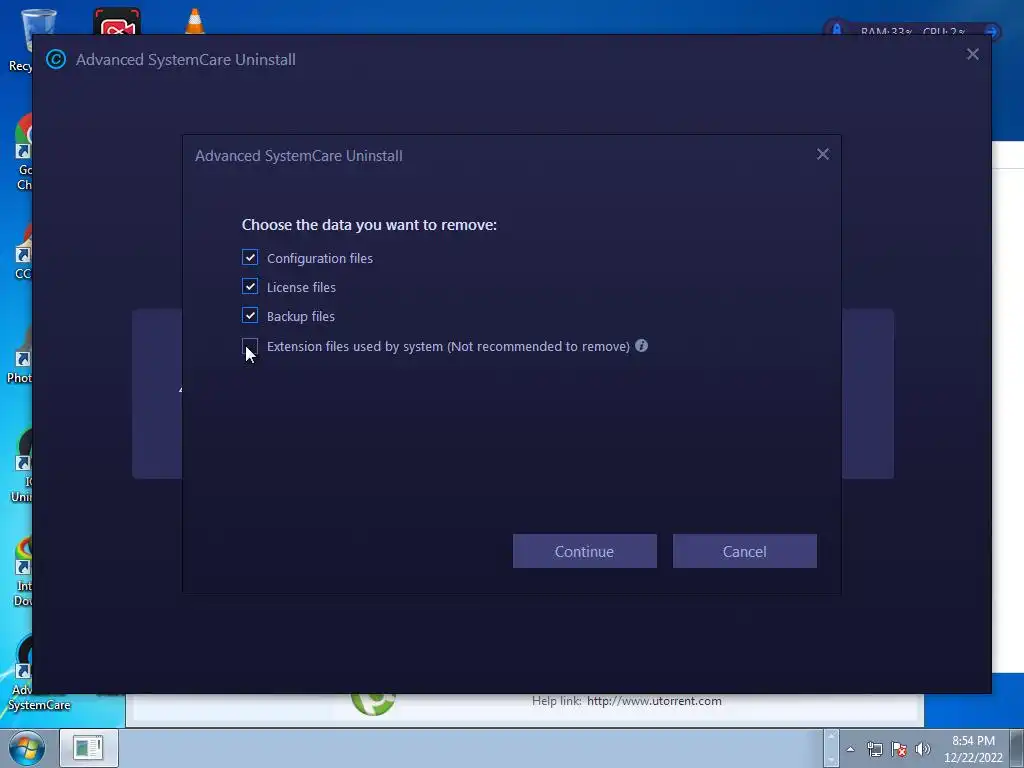Open the utorrent.com help link
Screen dimensions: 1024x768
pos(654,701)
